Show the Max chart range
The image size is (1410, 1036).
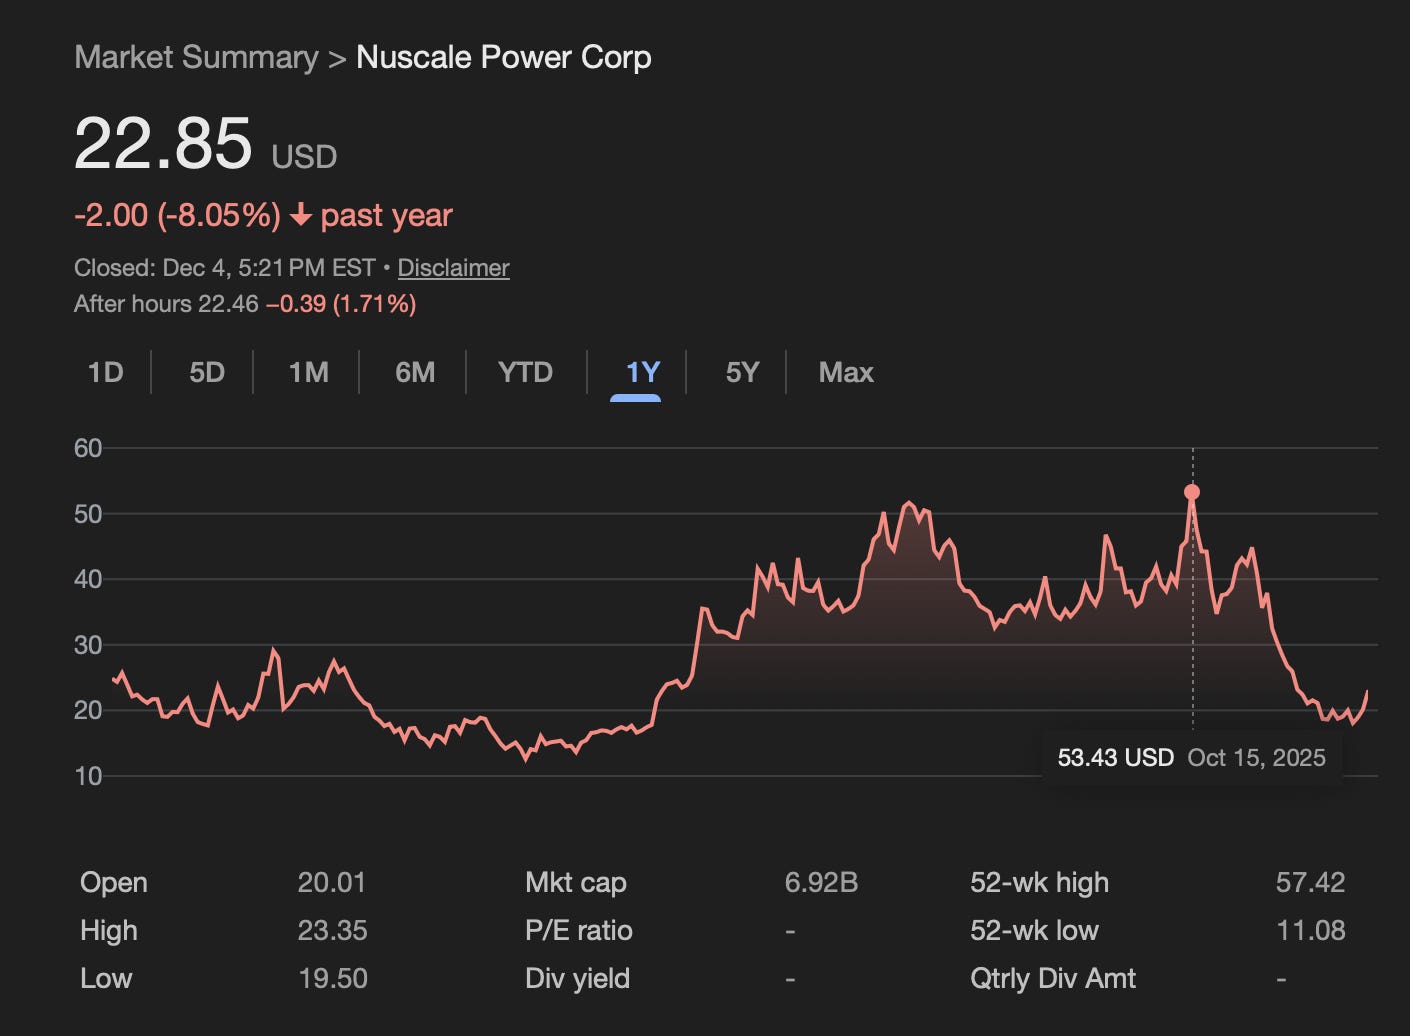(x=846, y=372)
